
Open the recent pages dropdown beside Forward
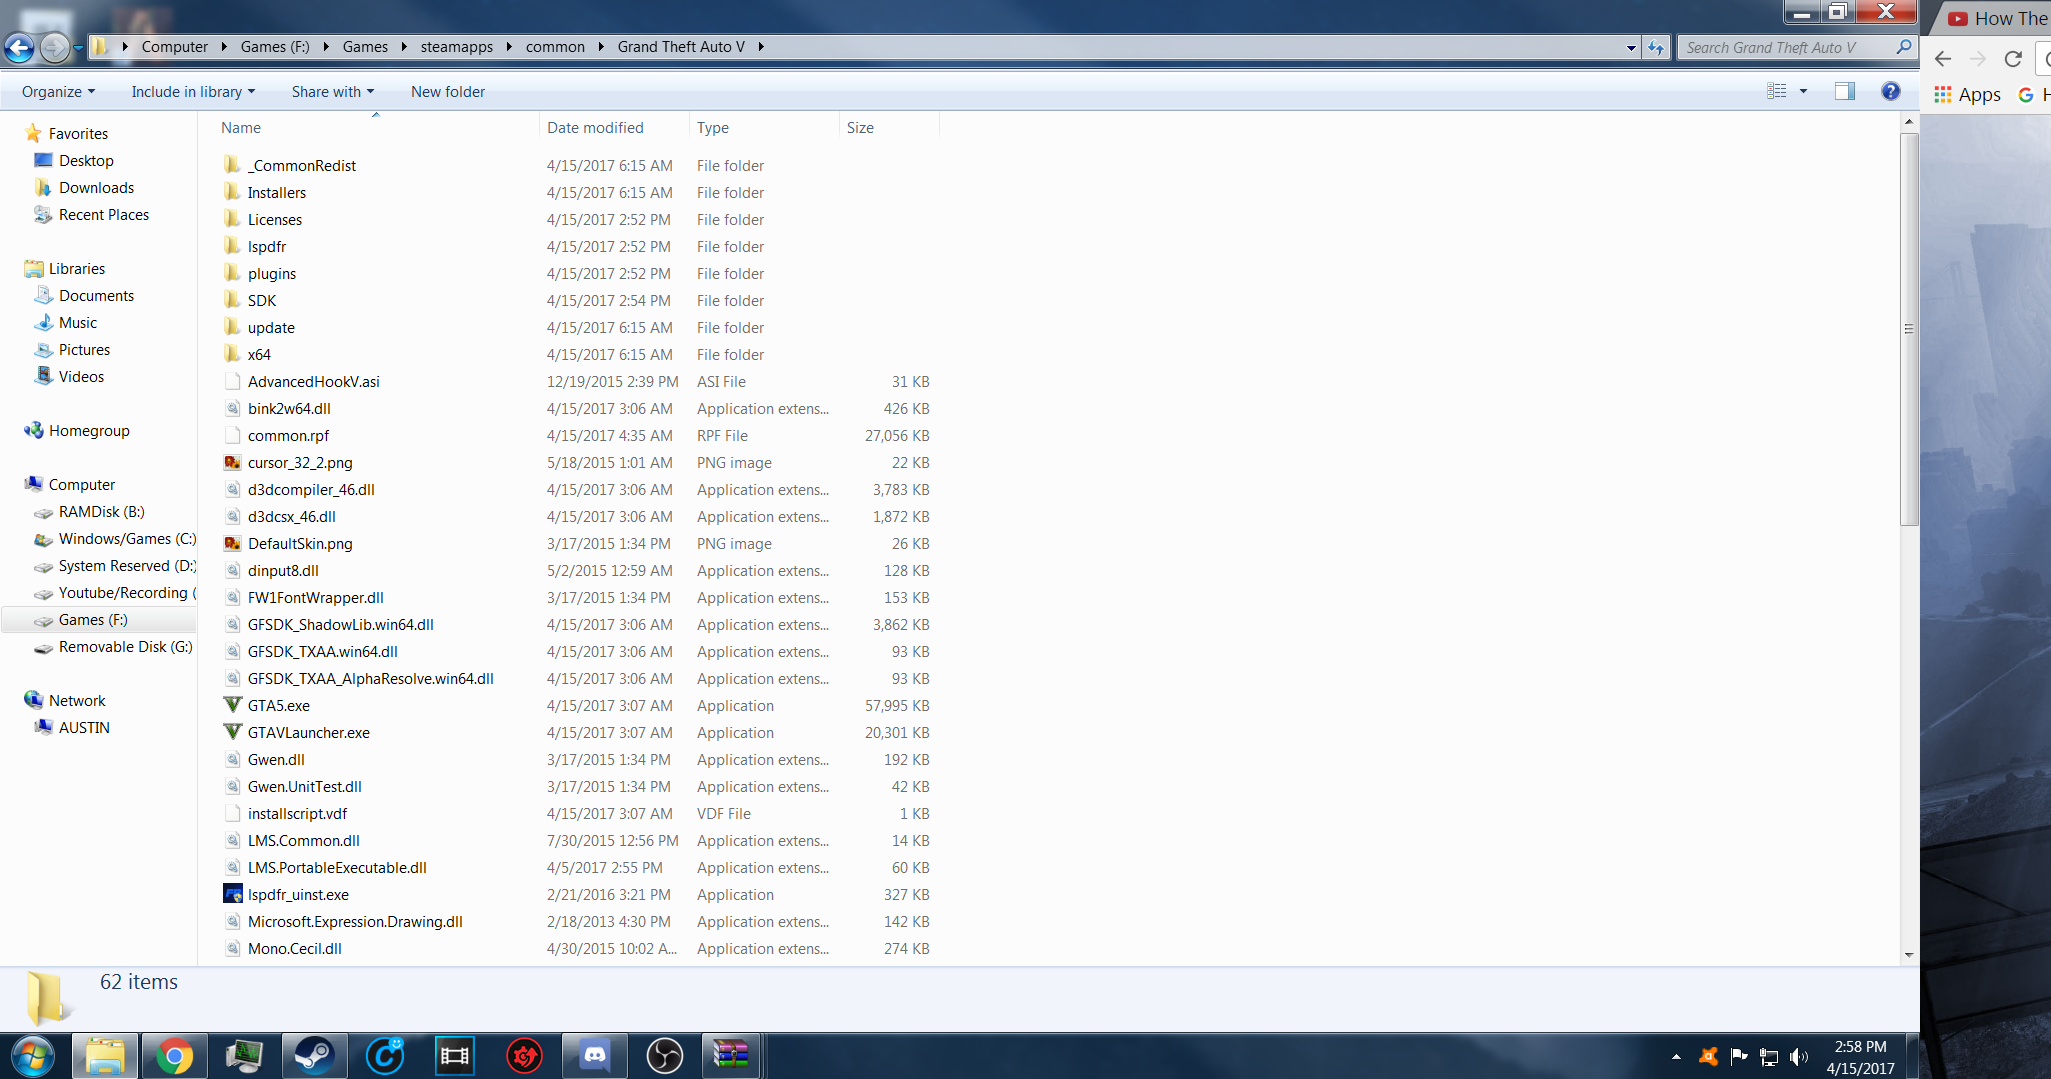[x=78, y=47]
